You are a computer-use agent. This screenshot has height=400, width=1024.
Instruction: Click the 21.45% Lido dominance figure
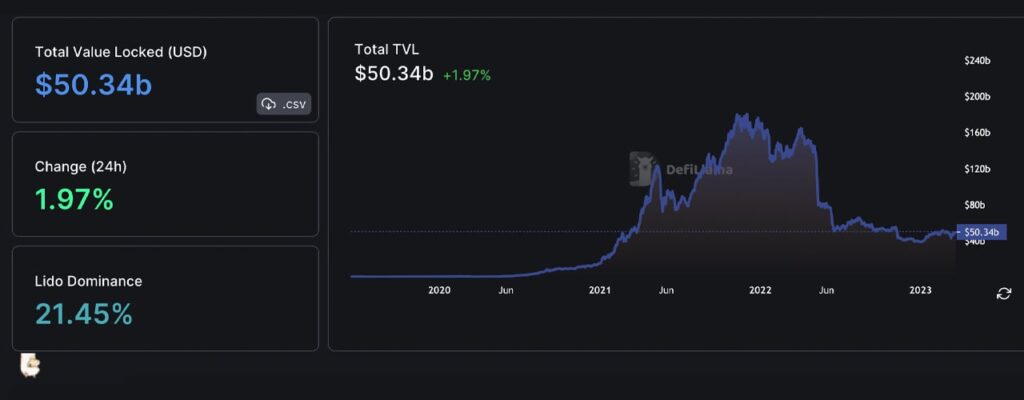point(84,314)
